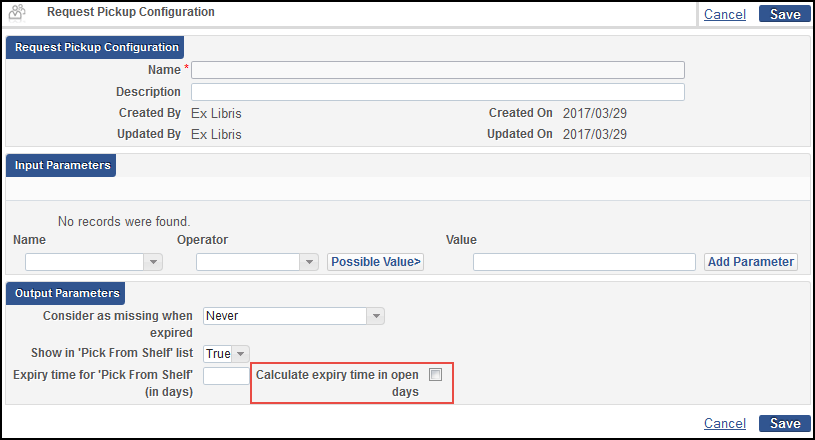The height and width of the screenshot is (440, 815).
Task: Click the bottom Save button
Action: click(785, 423)
